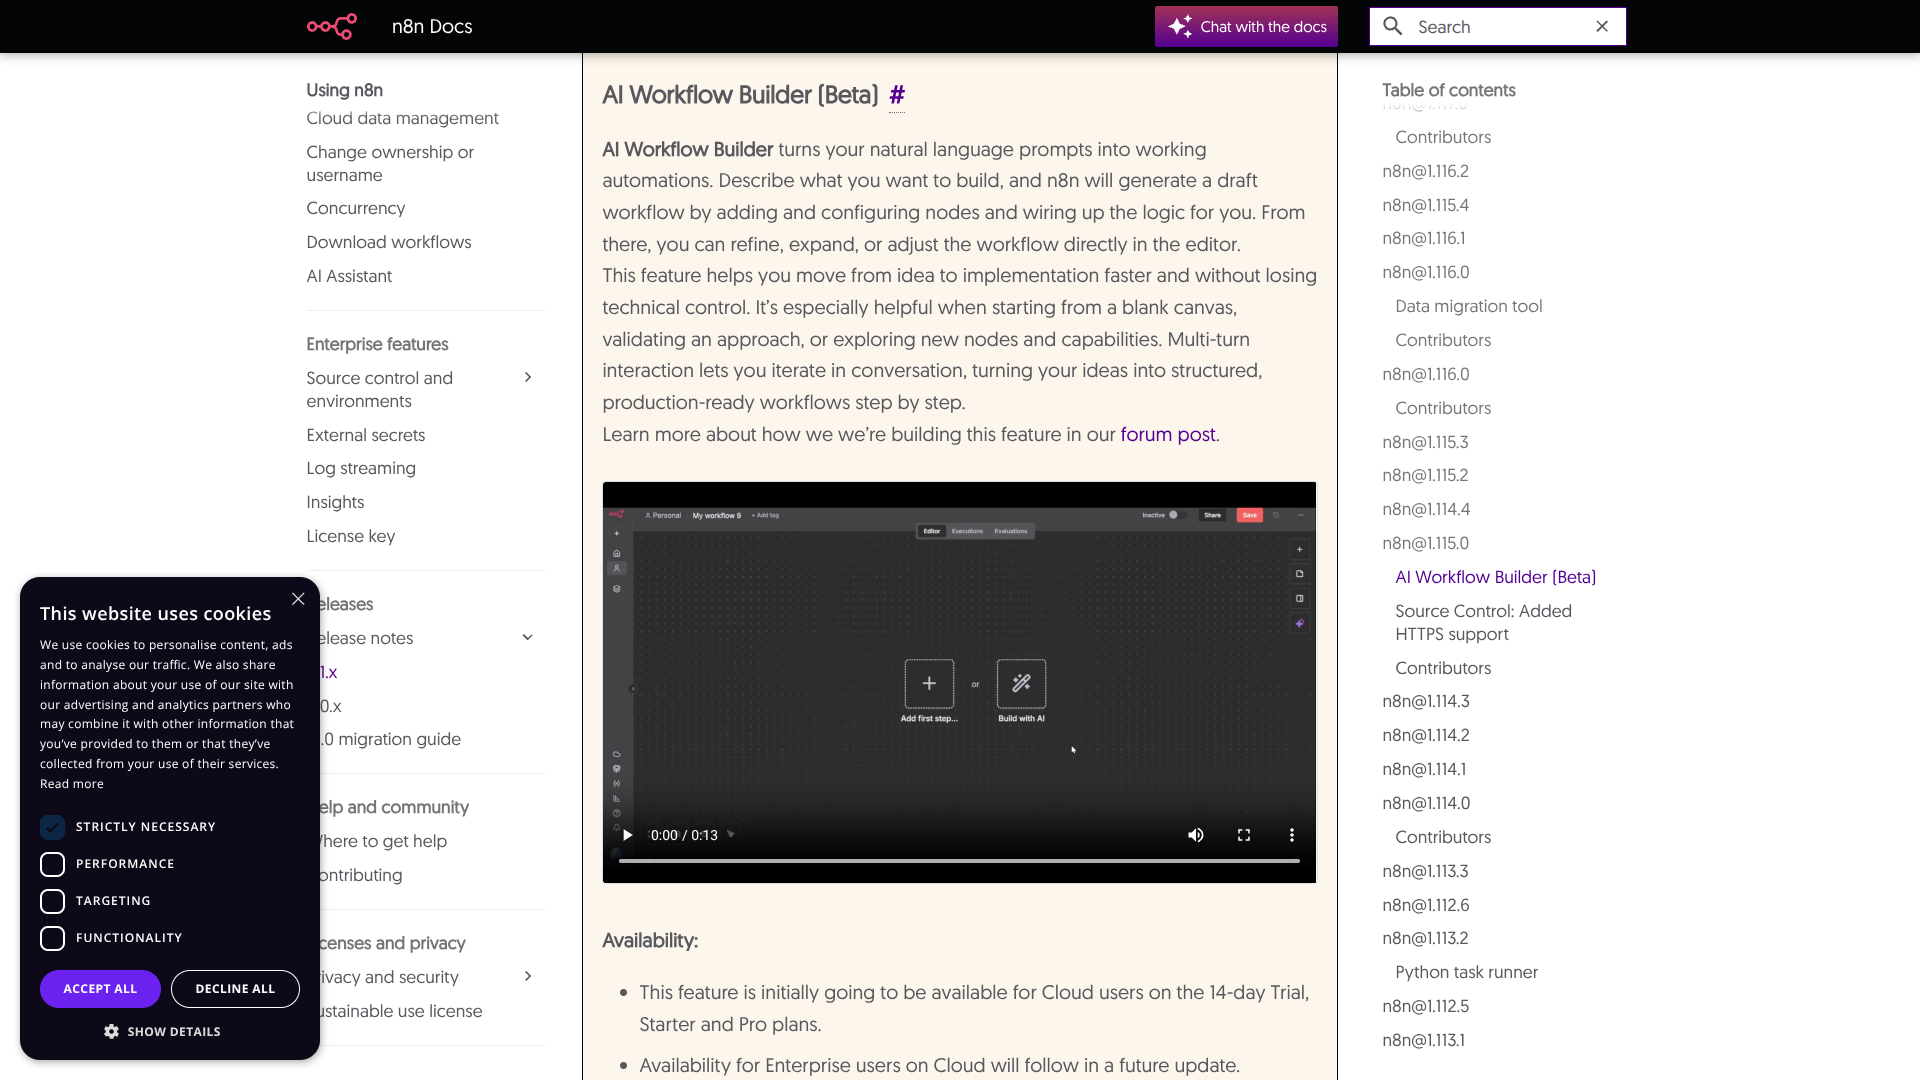Viewport: 1920px width, 1080px height.
Task: Click the sparkle icon on Chat with the docs
Action: click(1181, 26)
